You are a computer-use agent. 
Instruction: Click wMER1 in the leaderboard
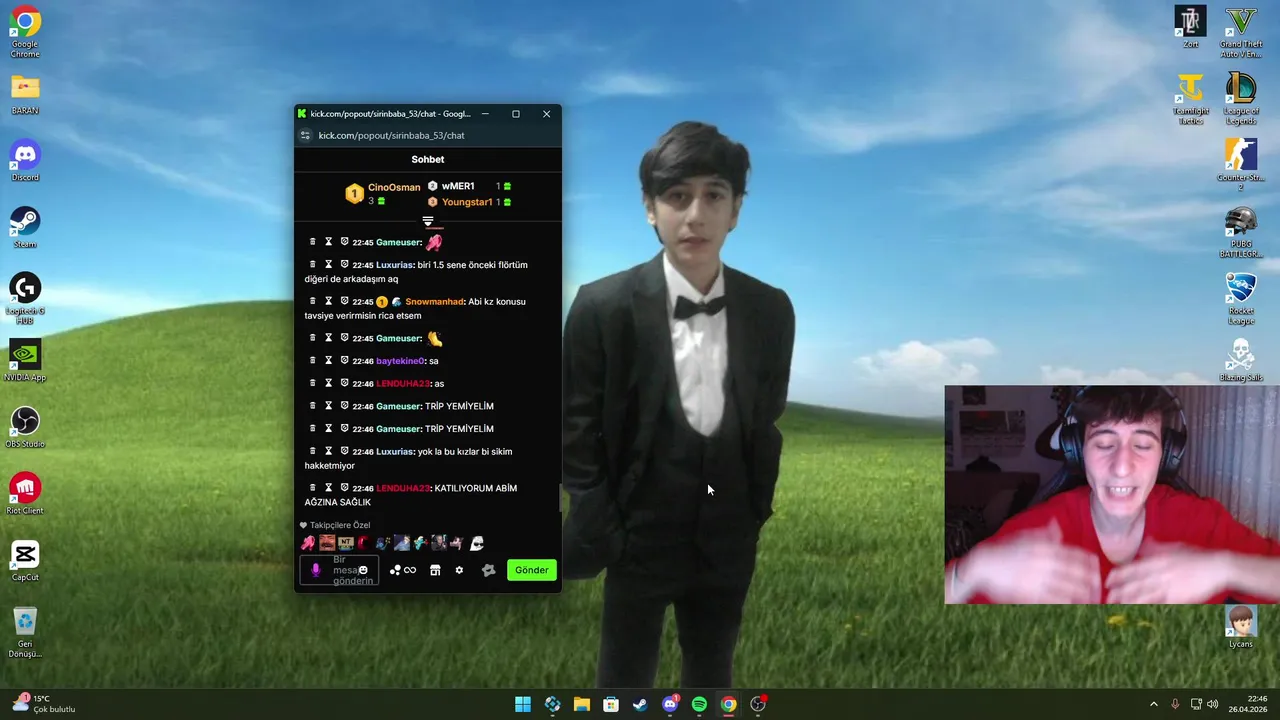pyautogui.click(x=458, y=186)
